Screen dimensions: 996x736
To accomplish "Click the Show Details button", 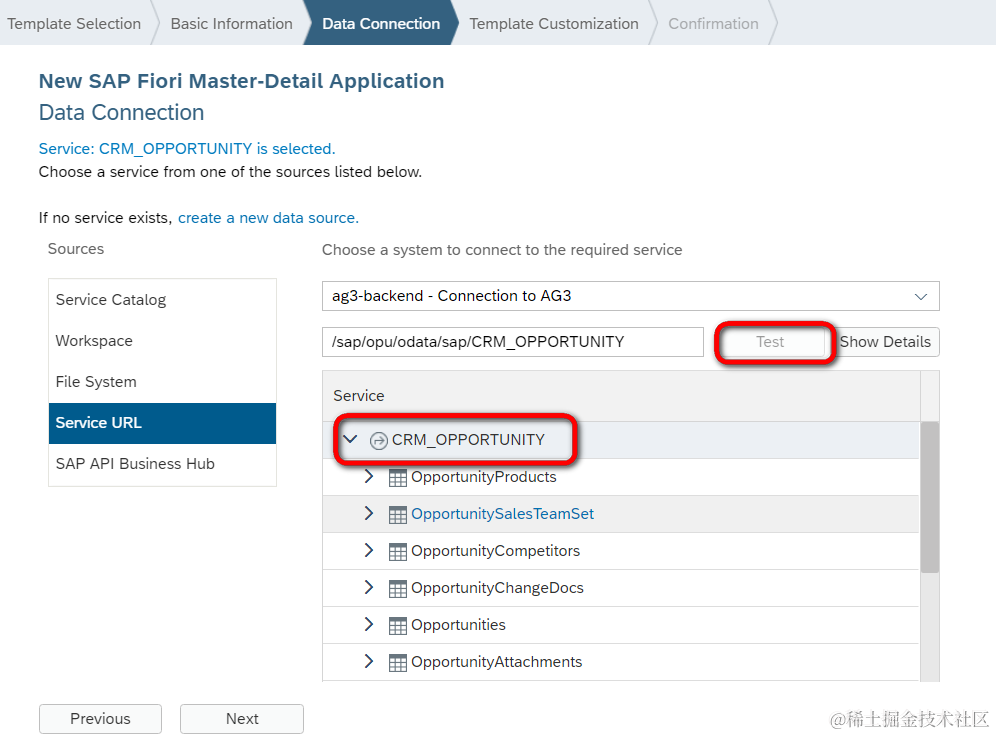I will 885,342.
